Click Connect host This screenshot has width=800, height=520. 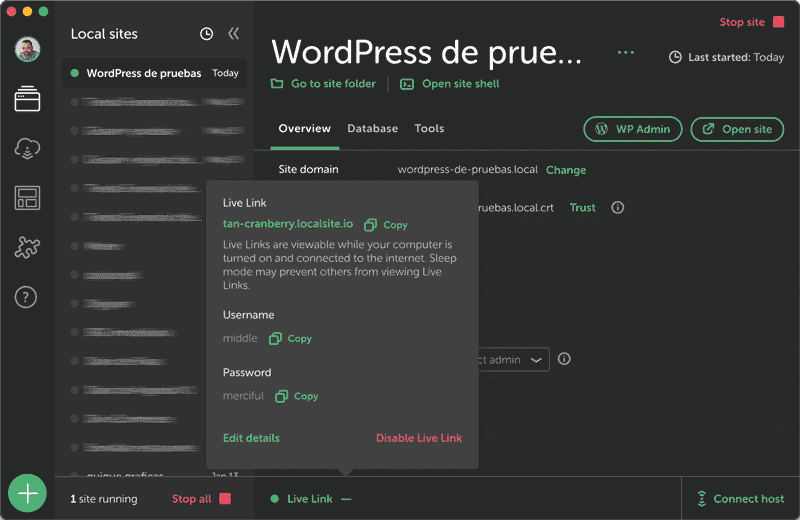[740, 499]
